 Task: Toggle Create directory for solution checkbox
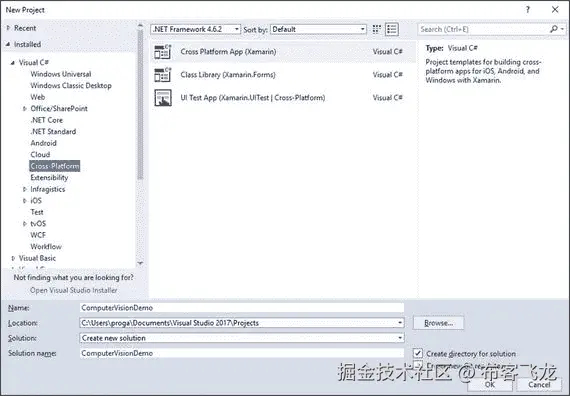pos(418,353)
